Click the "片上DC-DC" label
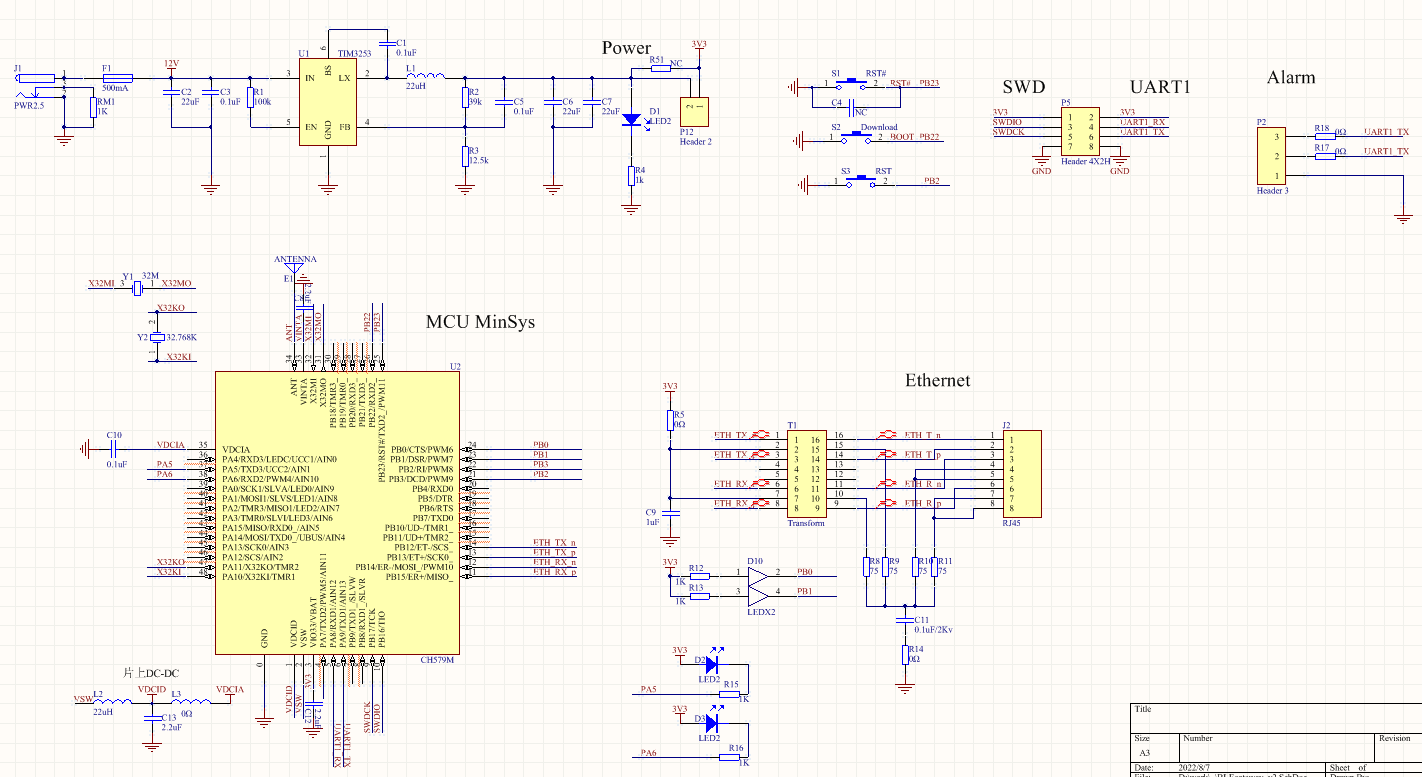This screenshot has width=1422, height=777. [x=150, y=673]
